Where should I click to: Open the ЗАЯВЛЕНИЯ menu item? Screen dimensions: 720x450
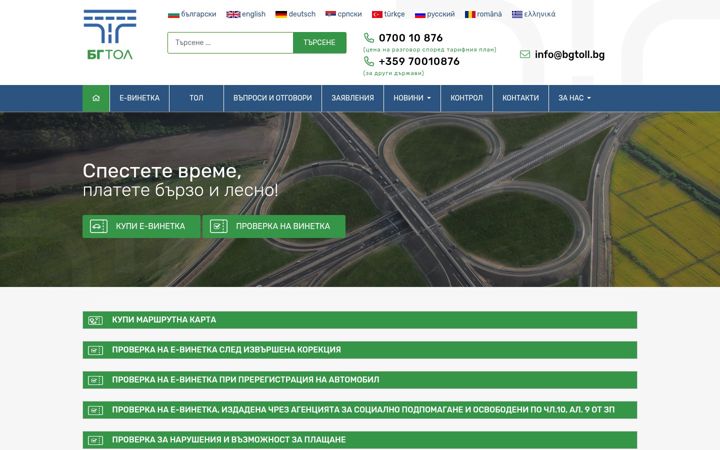[353, 98]
